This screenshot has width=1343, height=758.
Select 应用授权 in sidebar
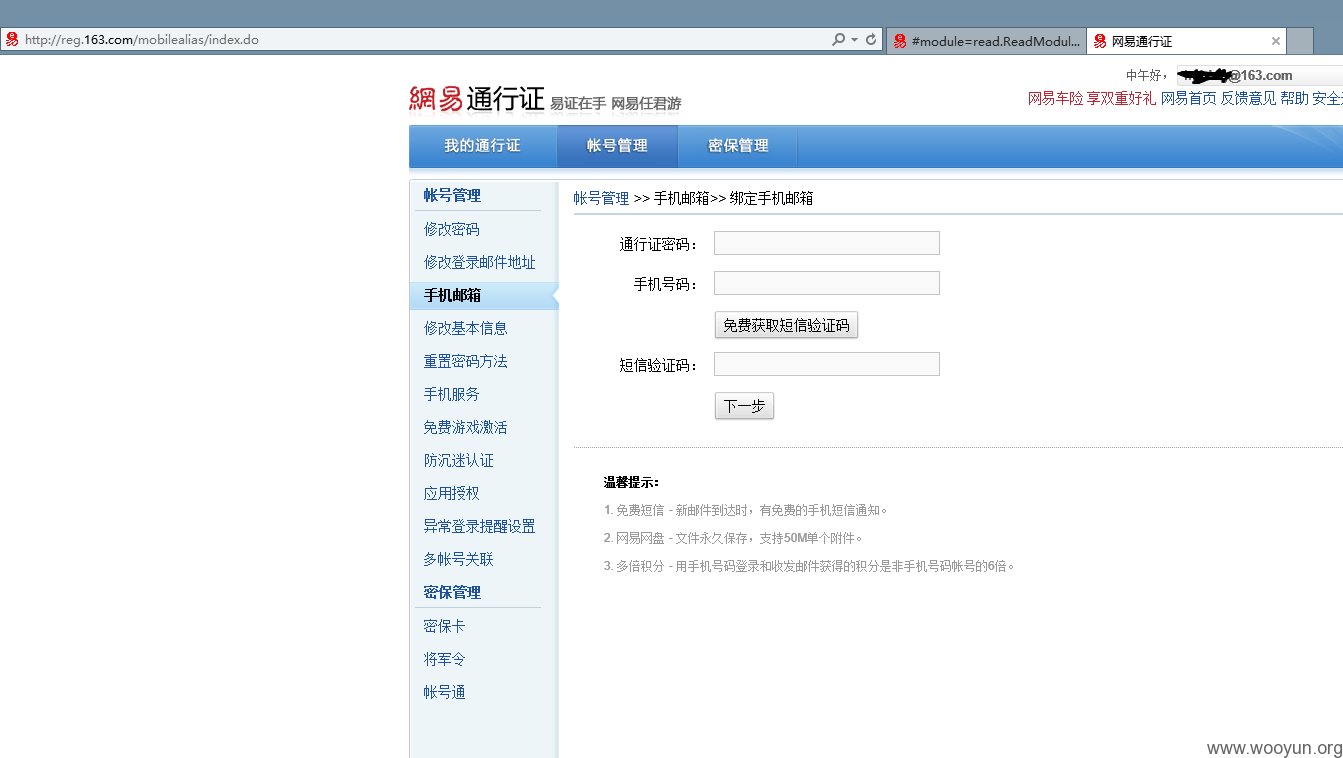click(x=451, y=493)
